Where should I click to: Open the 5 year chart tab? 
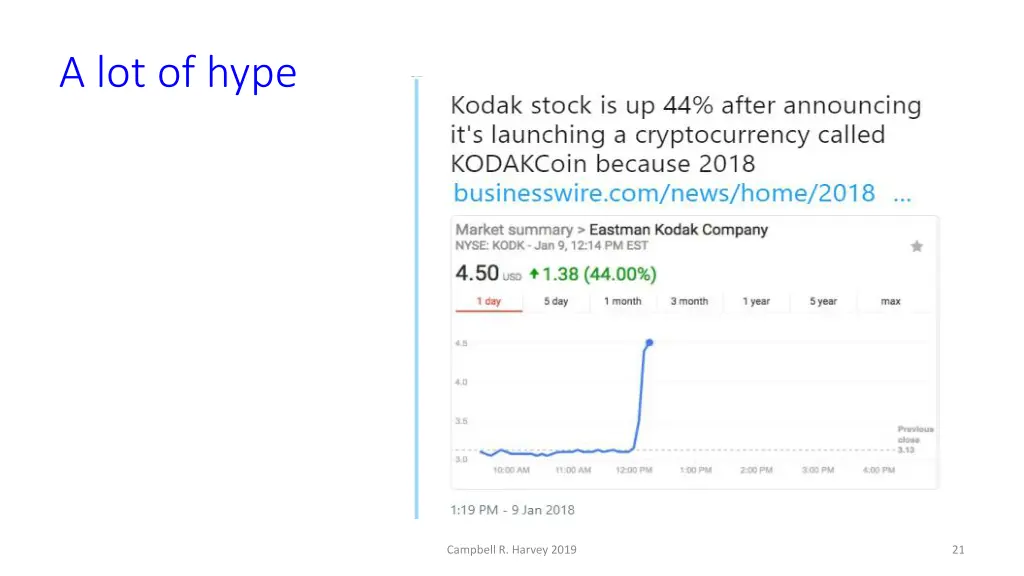pos(823,301)
